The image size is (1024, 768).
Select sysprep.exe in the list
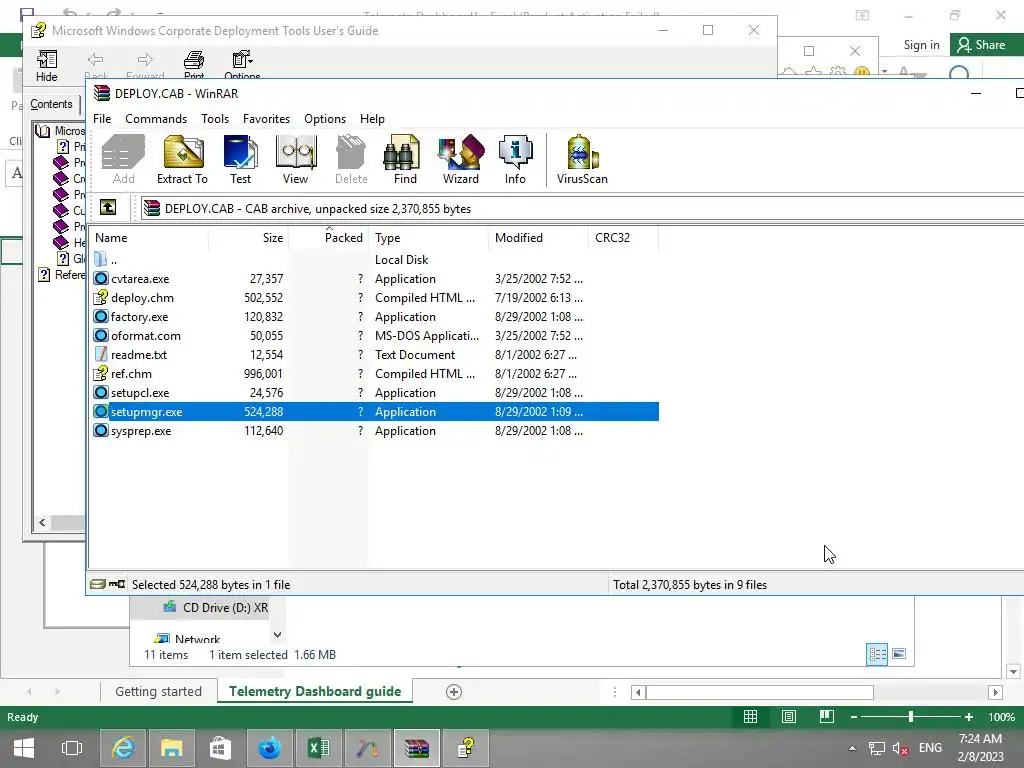(141, 431)
